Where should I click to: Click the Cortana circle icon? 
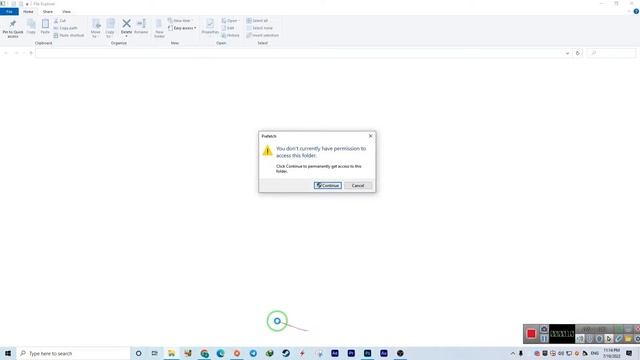click(x=138, y=353)
